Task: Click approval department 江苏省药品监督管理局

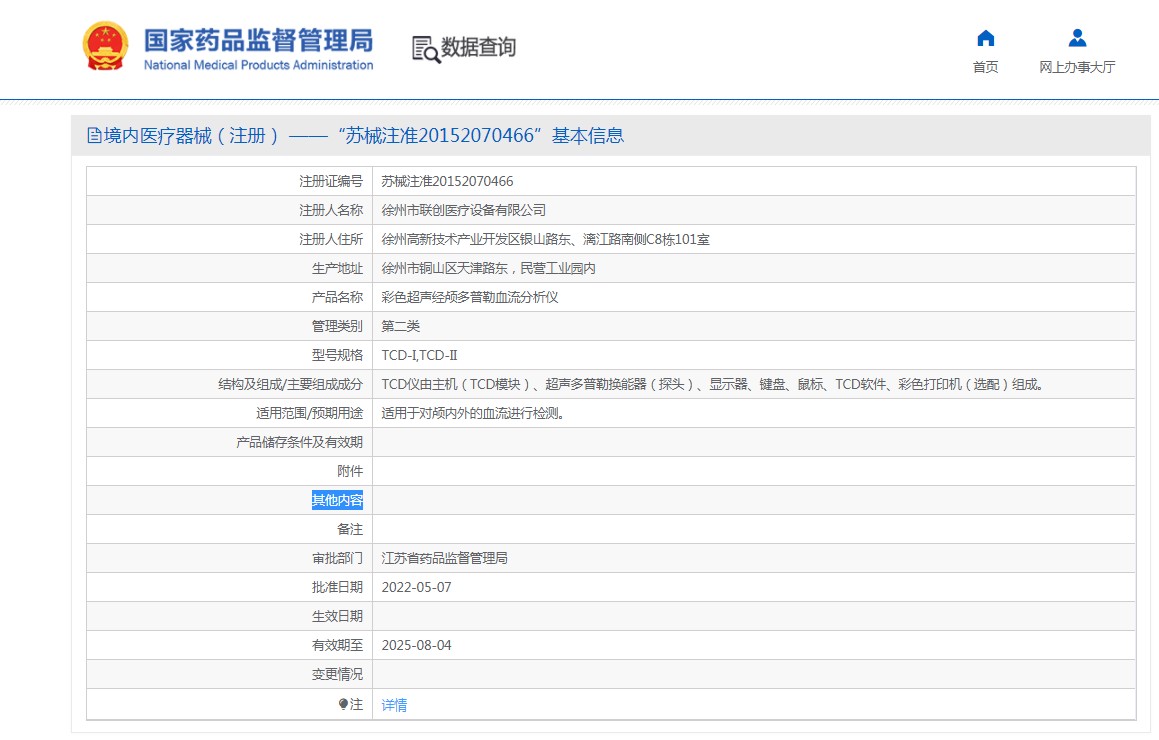Action: [x=444, y=558]
